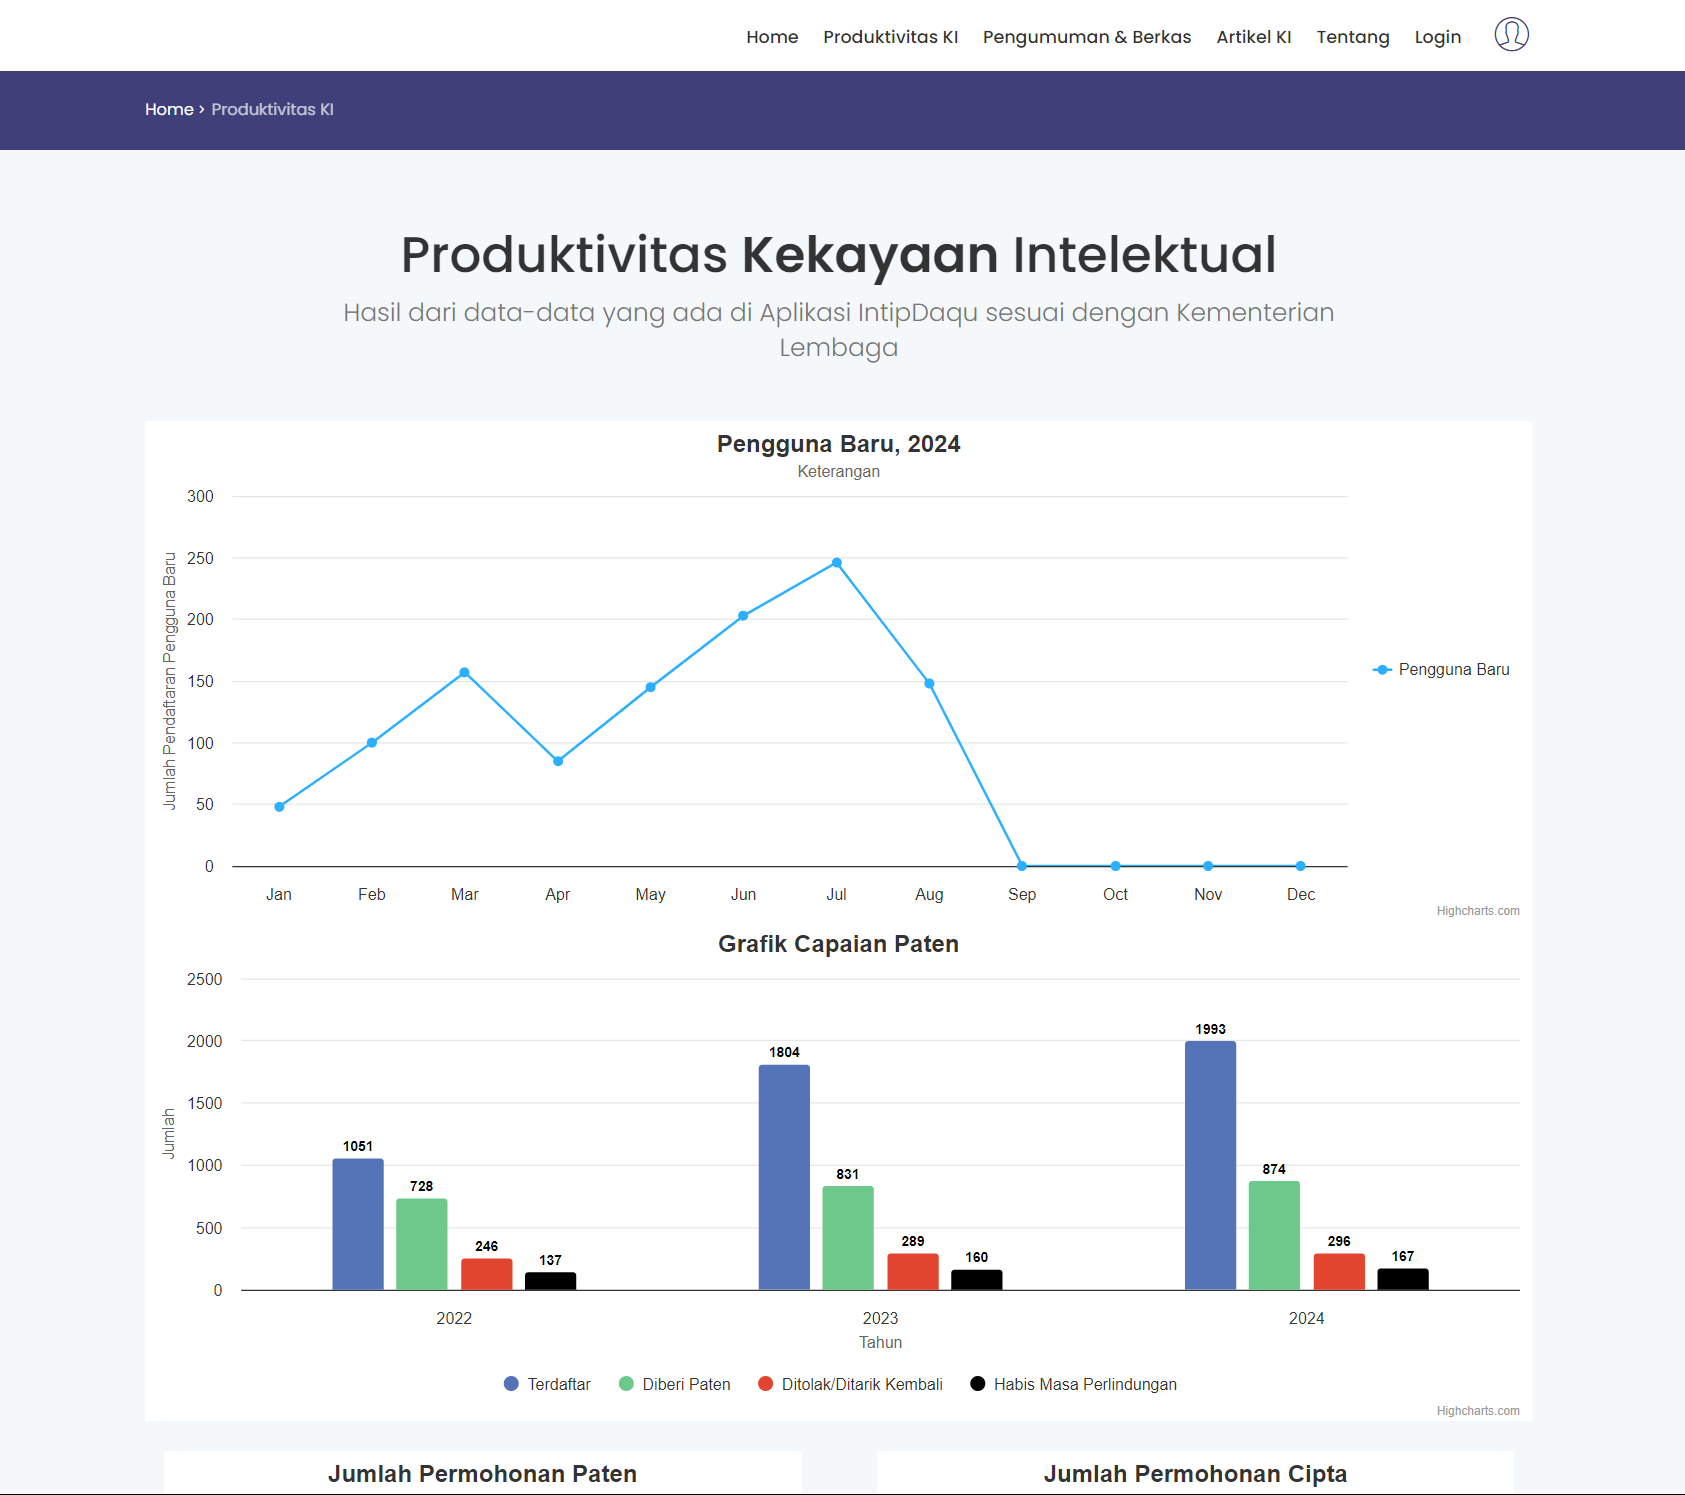This screenshot has height=1495, width=1685.
Task: Click the Jumlah Permohonan Paten heading
Action: (x=482, y=1474)
